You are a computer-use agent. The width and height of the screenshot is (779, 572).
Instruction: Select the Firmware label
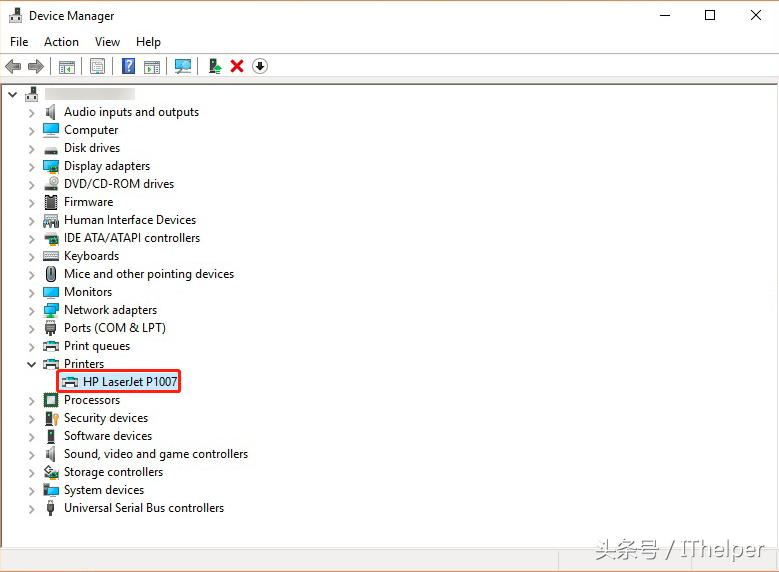coord(88,202)
